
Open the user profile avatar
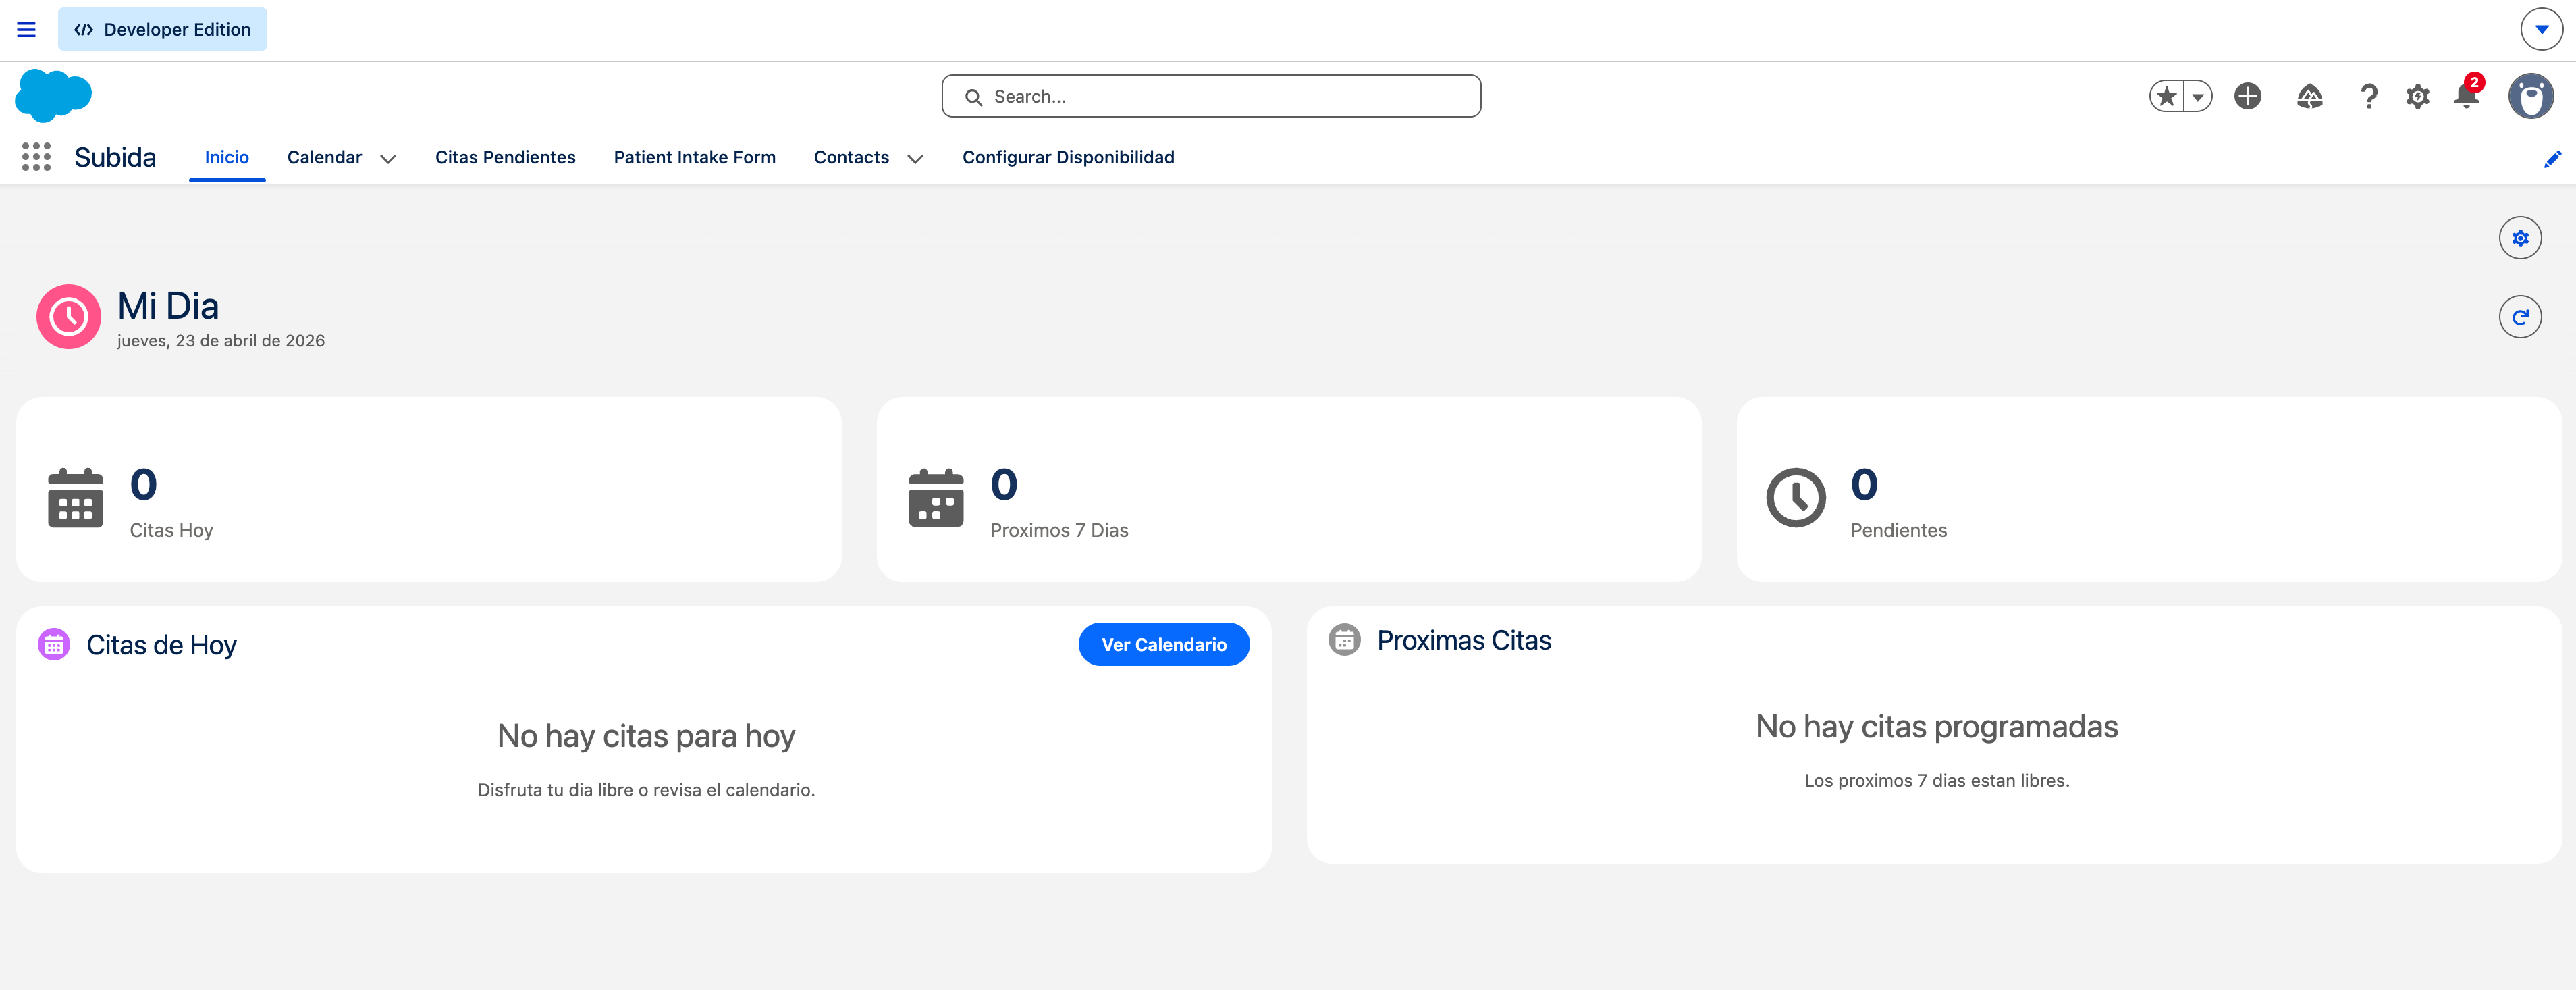coord(2531,96)
